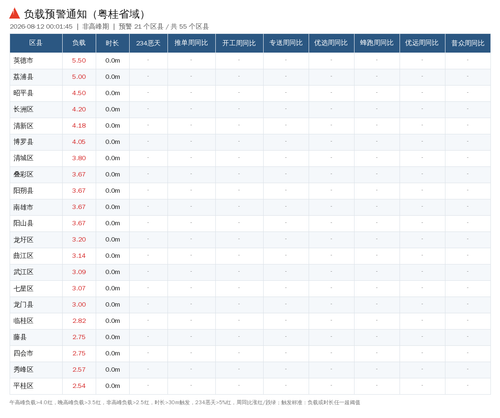Viewport: 500px width, 418px height.
Task: Select the 推单周同比 column header
Action: (x=191, y=43)
